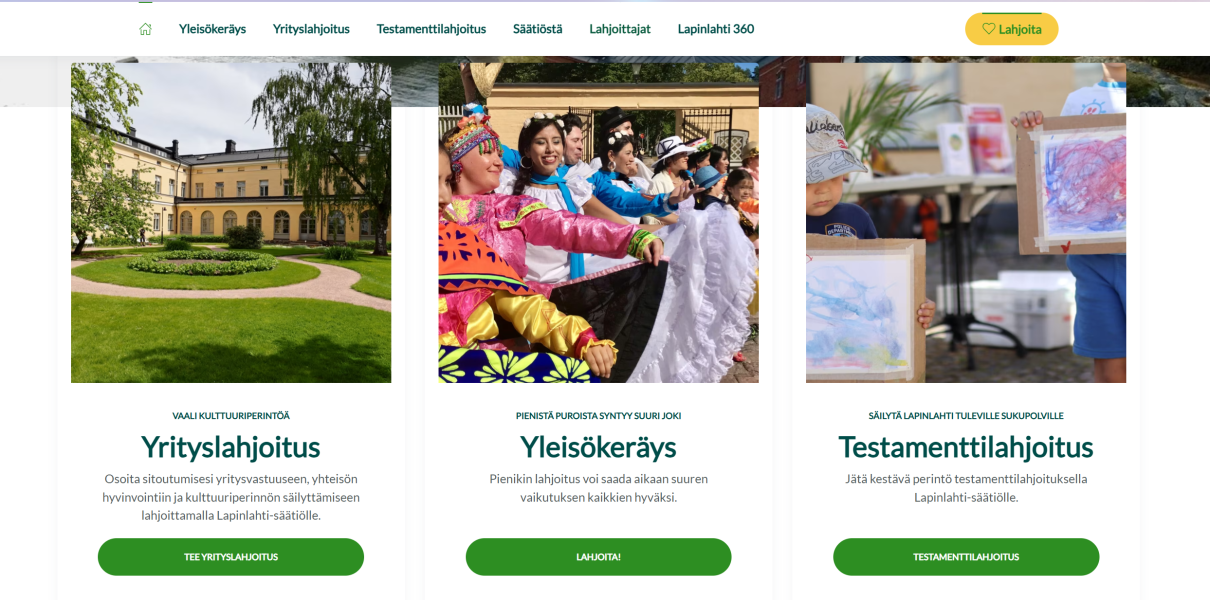
Task: Click the Tee yrityslahjoitus green button
Action: 231,557
